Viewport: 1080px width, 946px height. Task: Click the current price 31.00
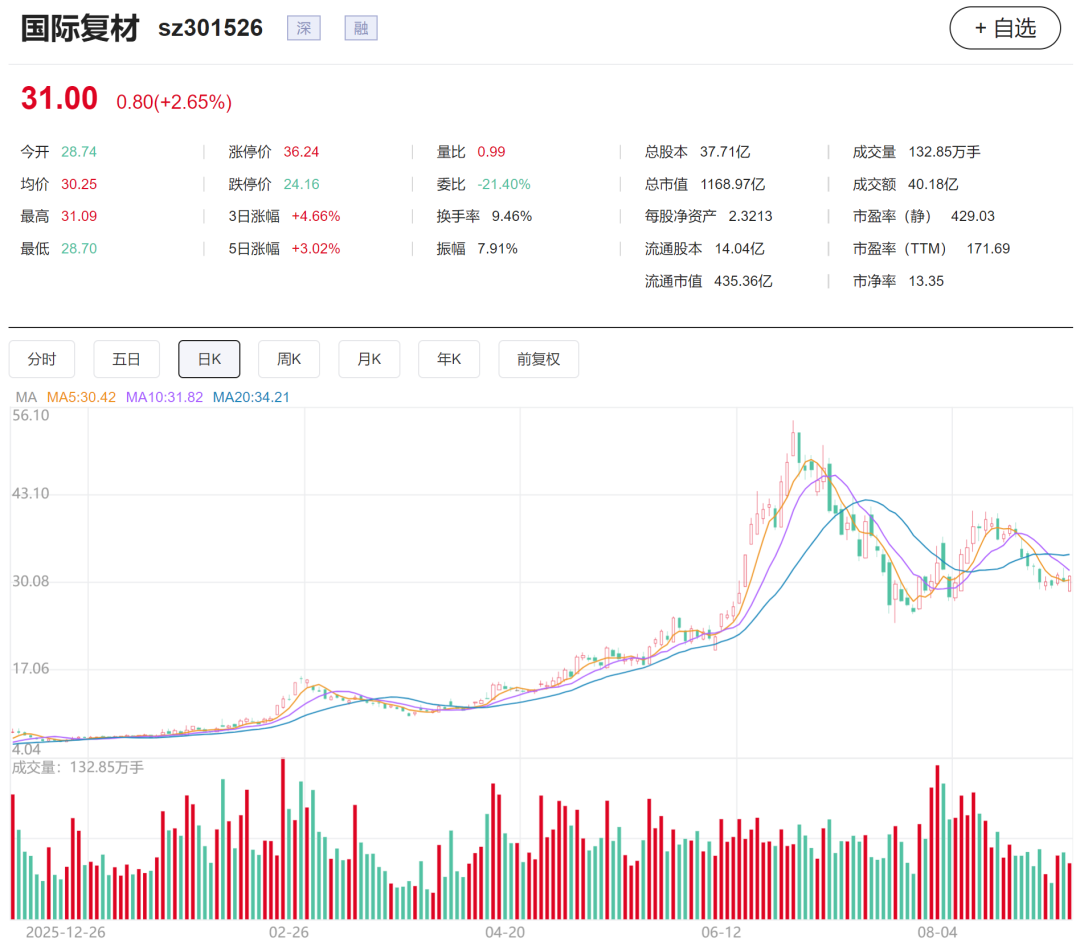[x=59, y=99]
